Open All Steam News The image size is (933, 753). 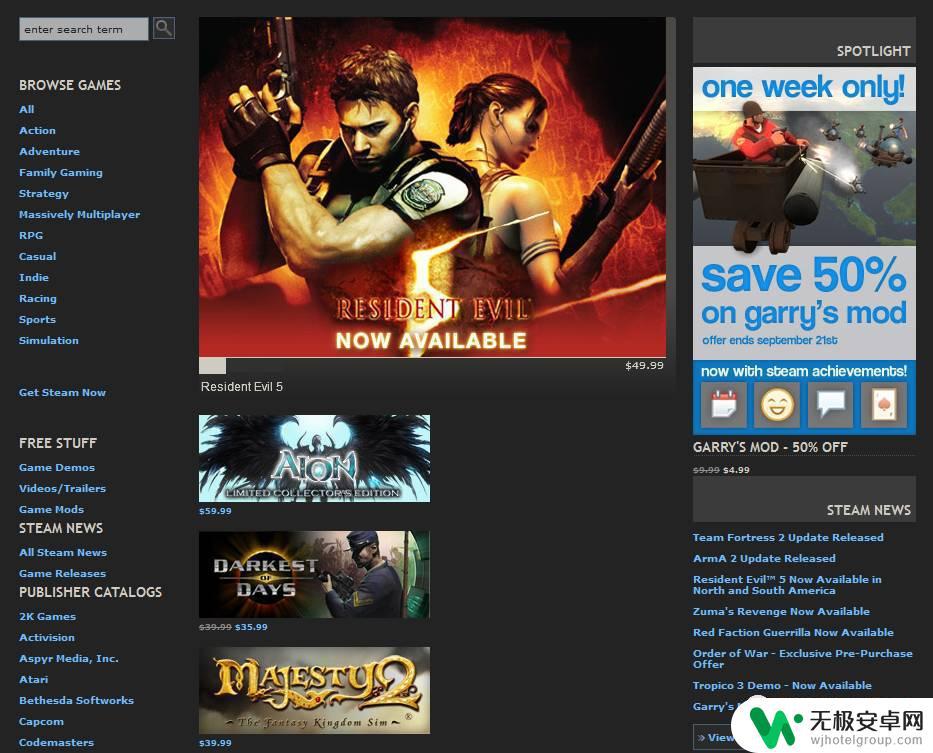[63, 552]
